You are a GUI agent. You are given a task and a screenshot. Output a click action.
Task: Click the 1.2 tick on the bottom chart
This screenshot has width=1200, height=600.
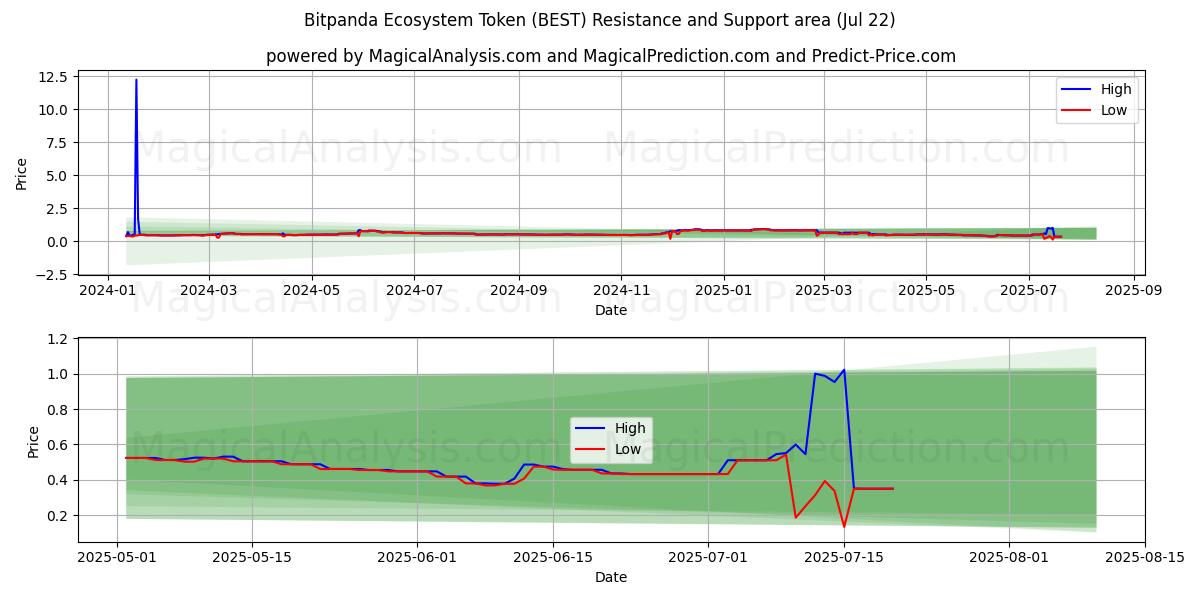[x=57, y=339]
